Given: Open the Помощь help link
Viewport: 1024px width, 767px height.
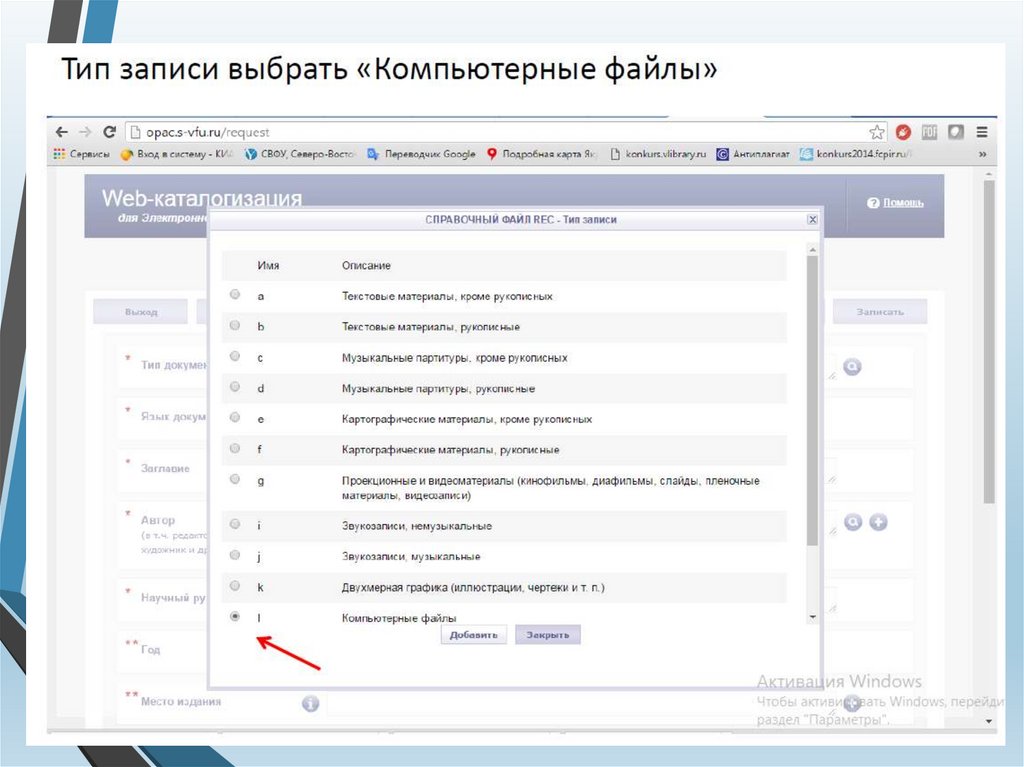Looking at the screenshot, I should coord(896,202).
